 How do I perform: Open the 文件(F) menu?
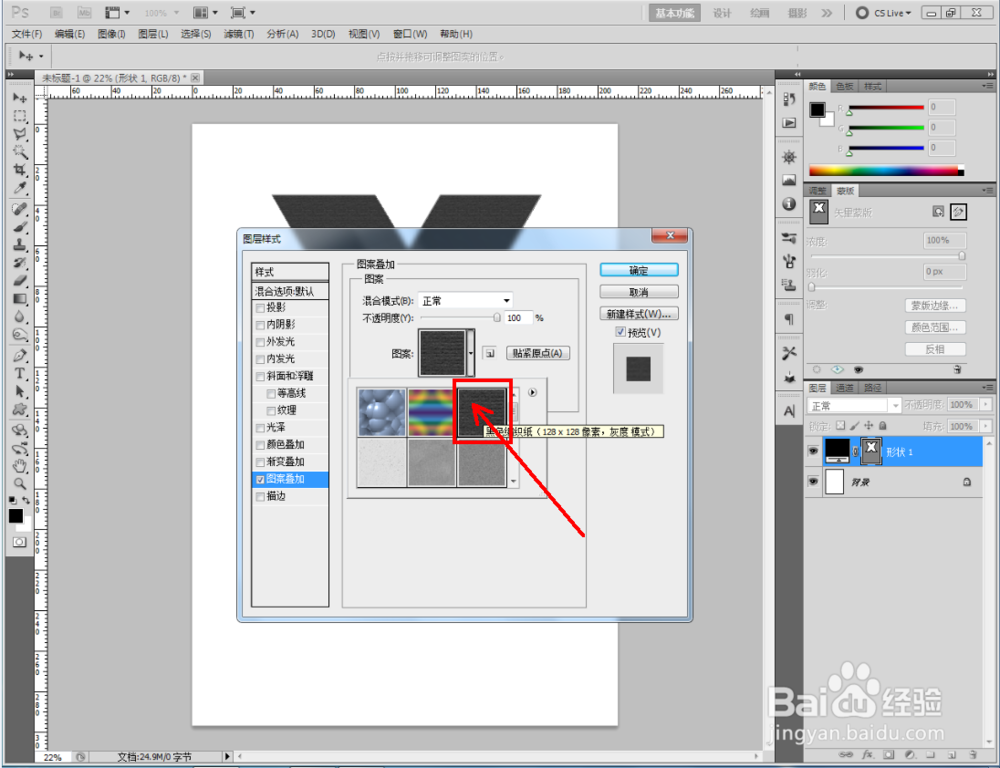[27, 34]
